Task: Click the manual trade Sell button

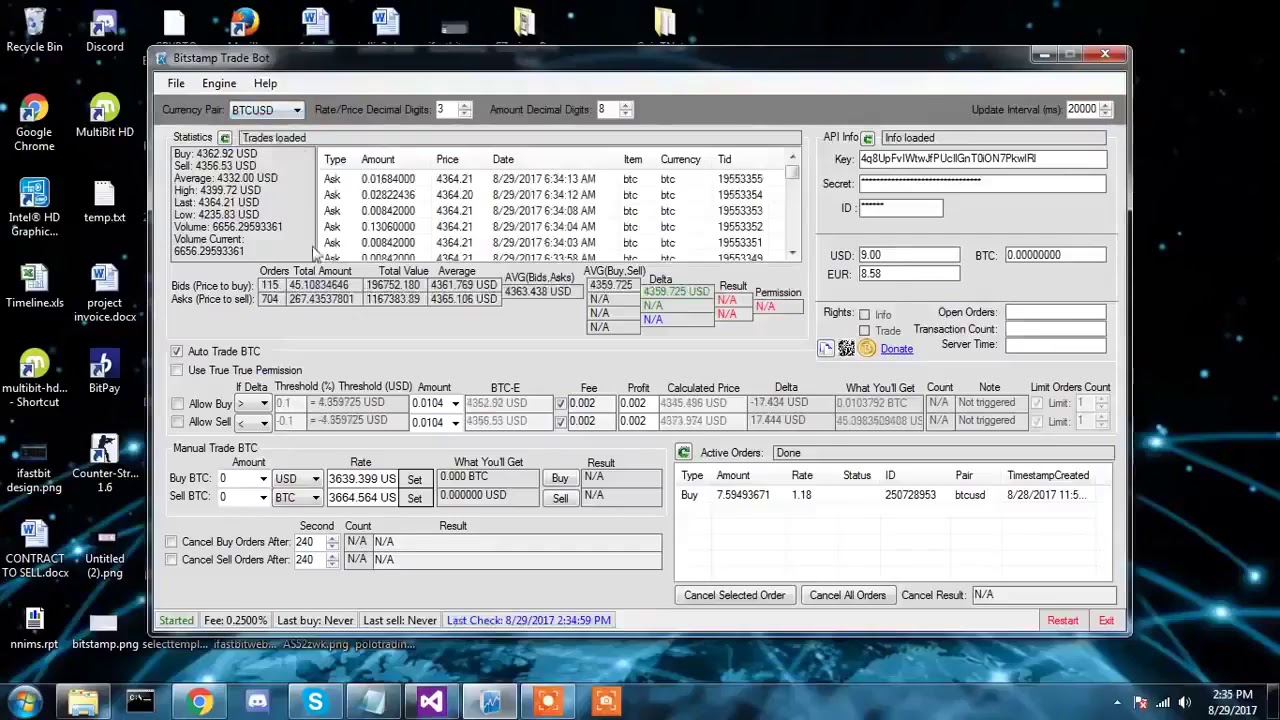Action: coord(560,498)
